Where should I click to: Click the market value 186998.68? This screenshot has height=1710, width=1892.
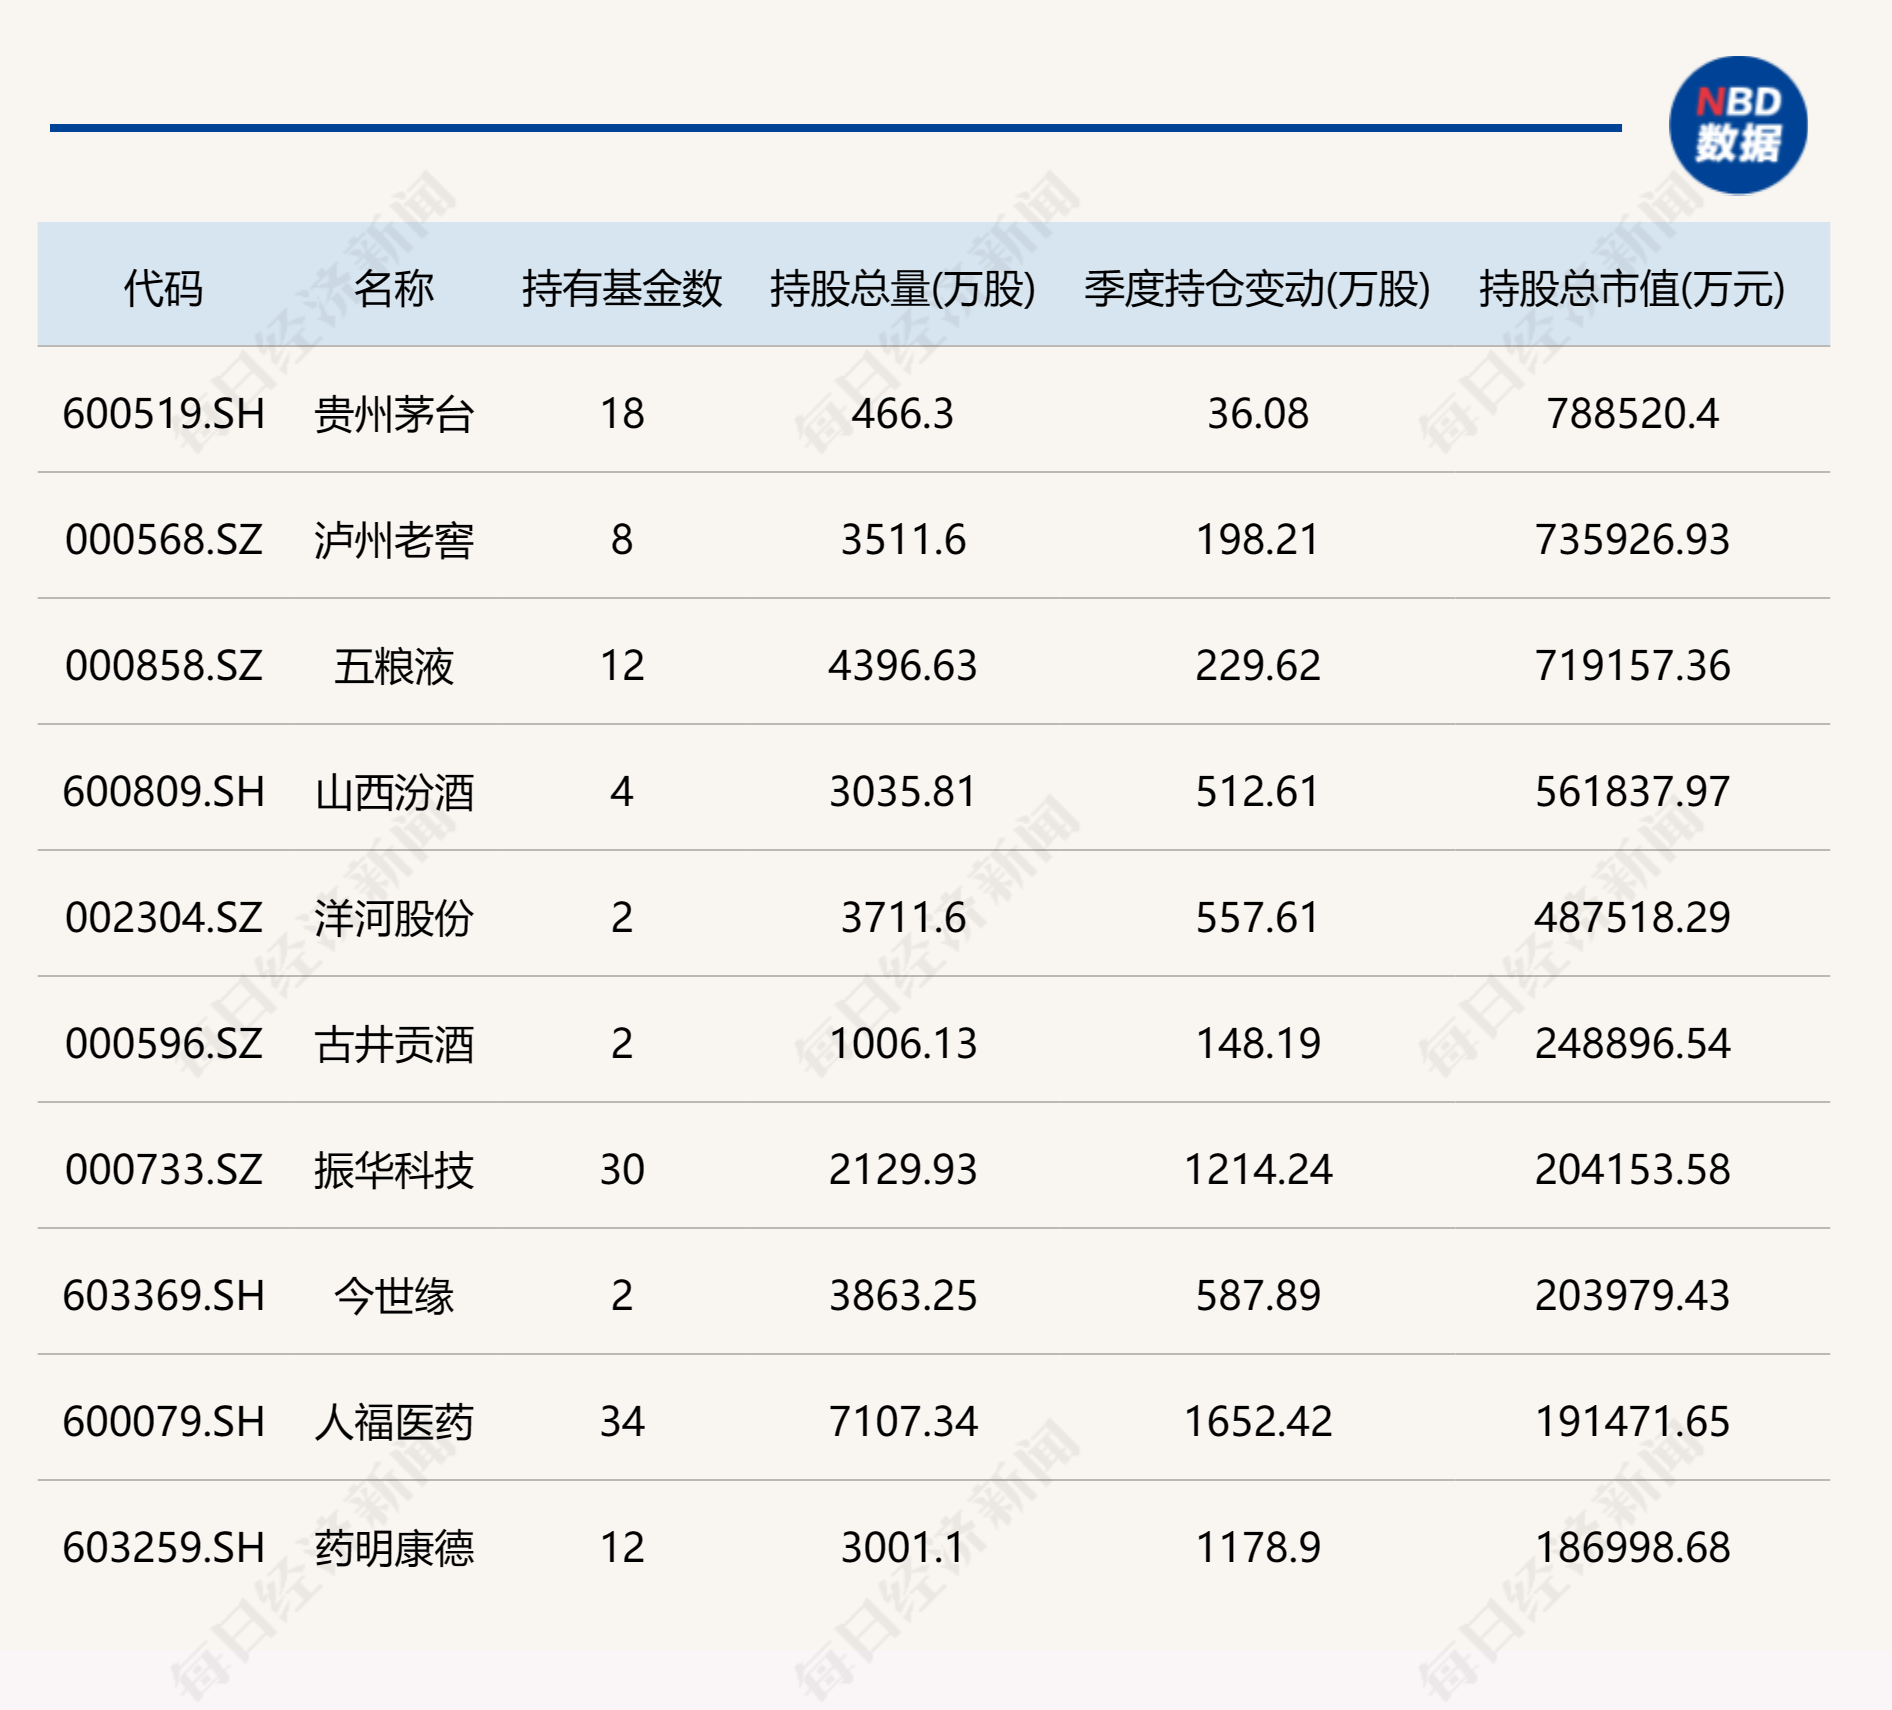(1632, 1547)
